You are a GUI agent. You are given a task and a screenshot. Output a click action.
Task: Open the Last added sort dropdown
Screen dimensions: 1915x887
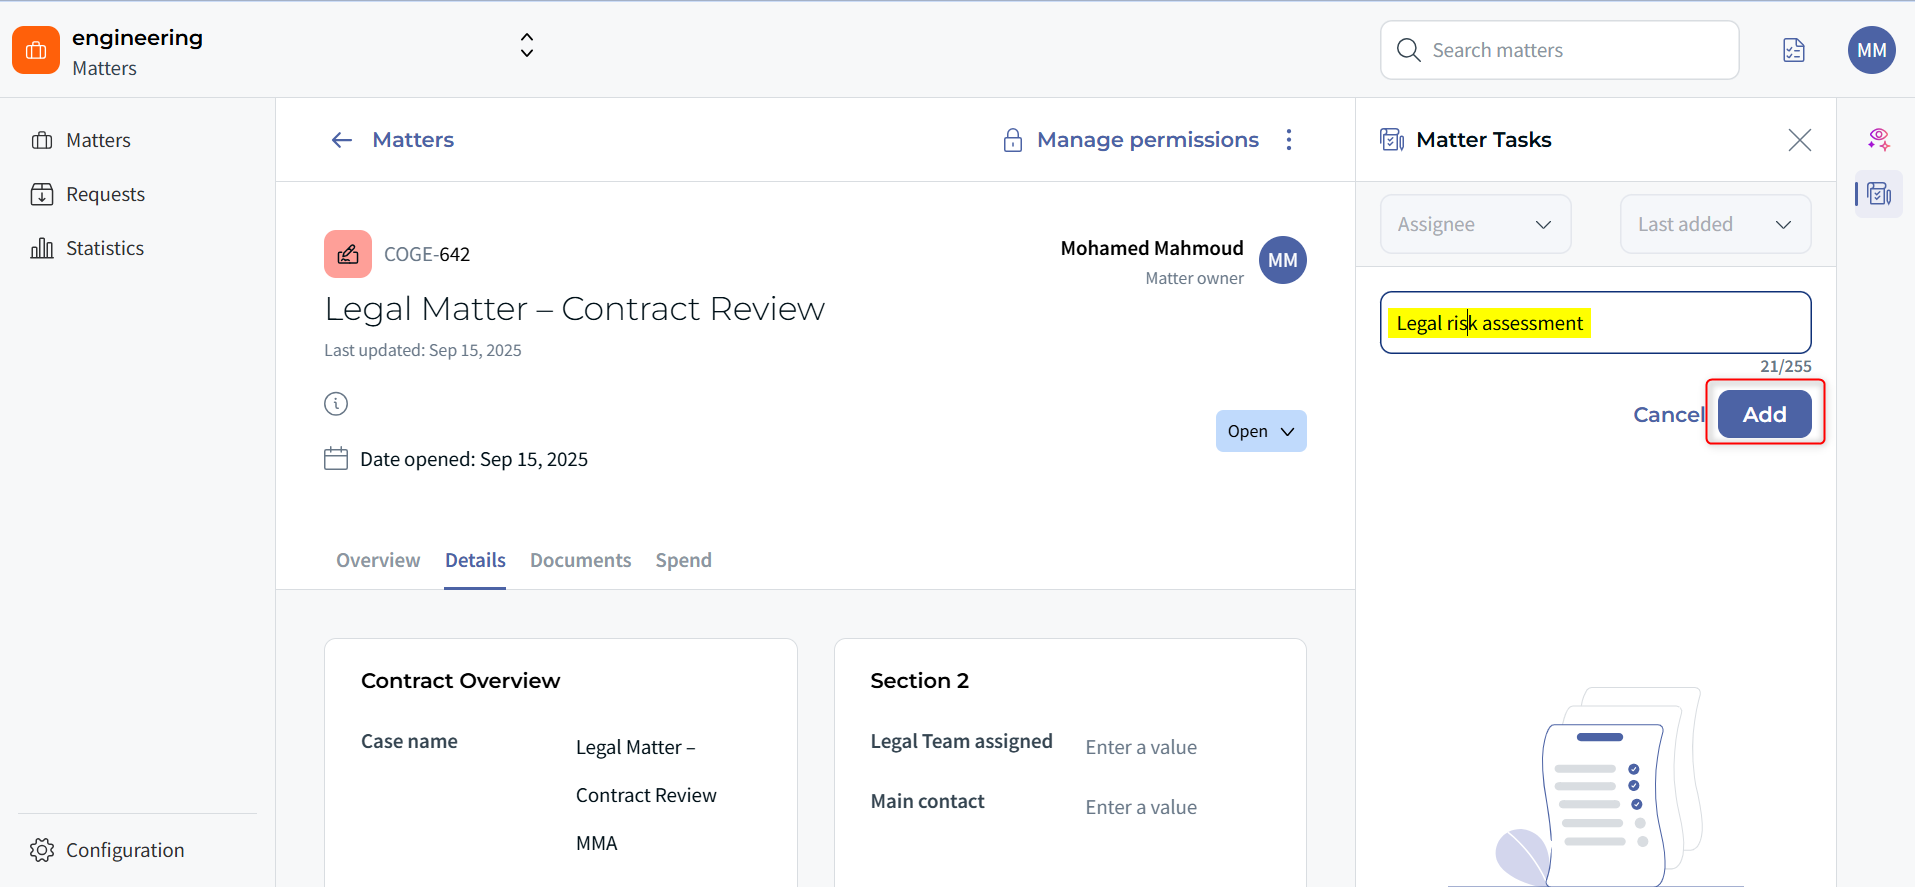[1715, 224]
